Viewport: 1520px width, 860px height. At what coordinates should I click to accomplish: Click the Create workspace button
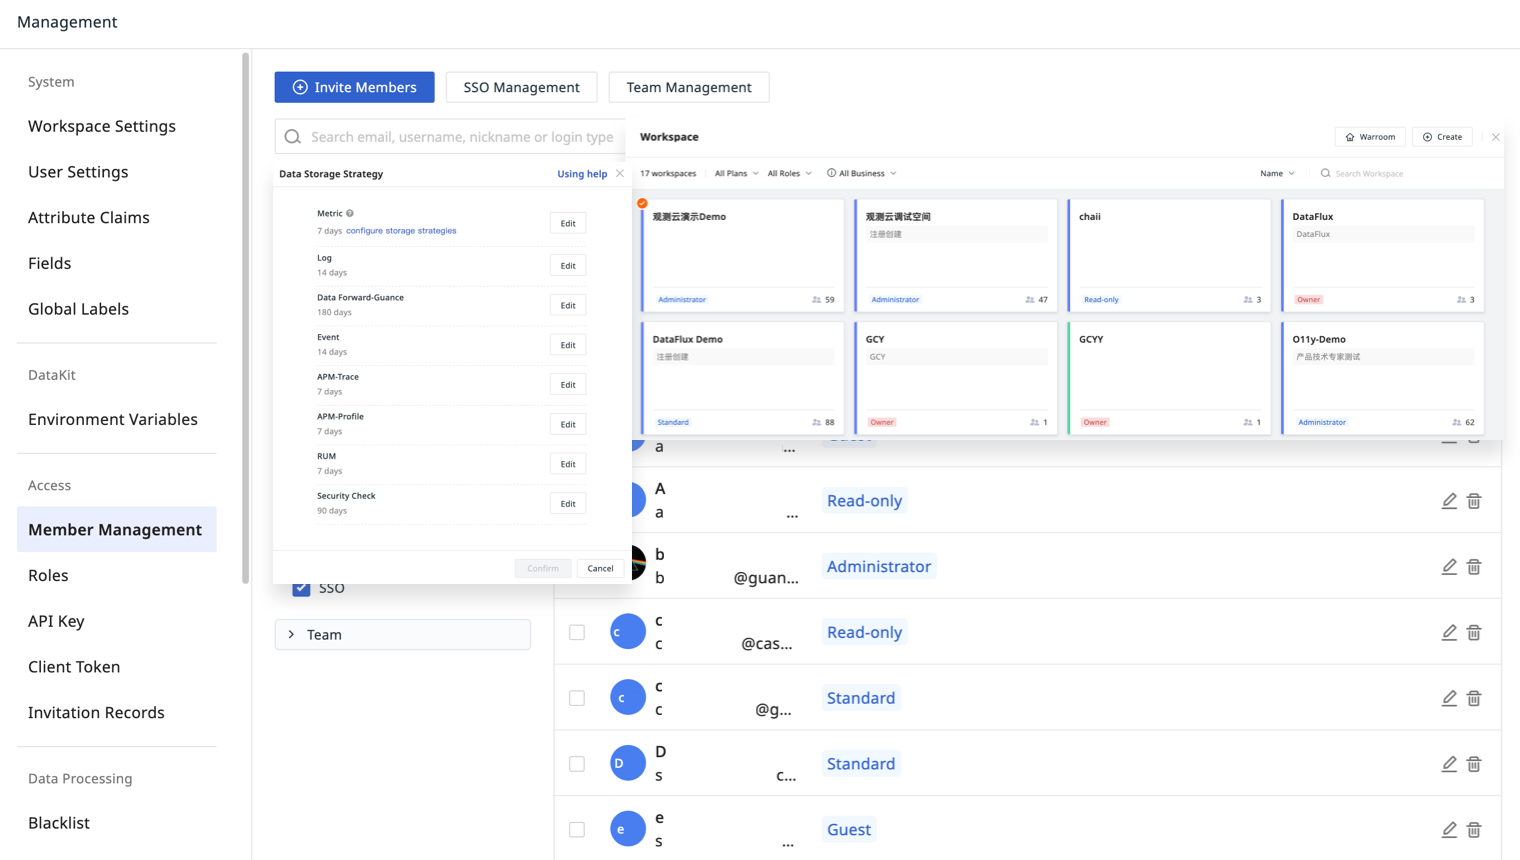(x=1442, y=137)
